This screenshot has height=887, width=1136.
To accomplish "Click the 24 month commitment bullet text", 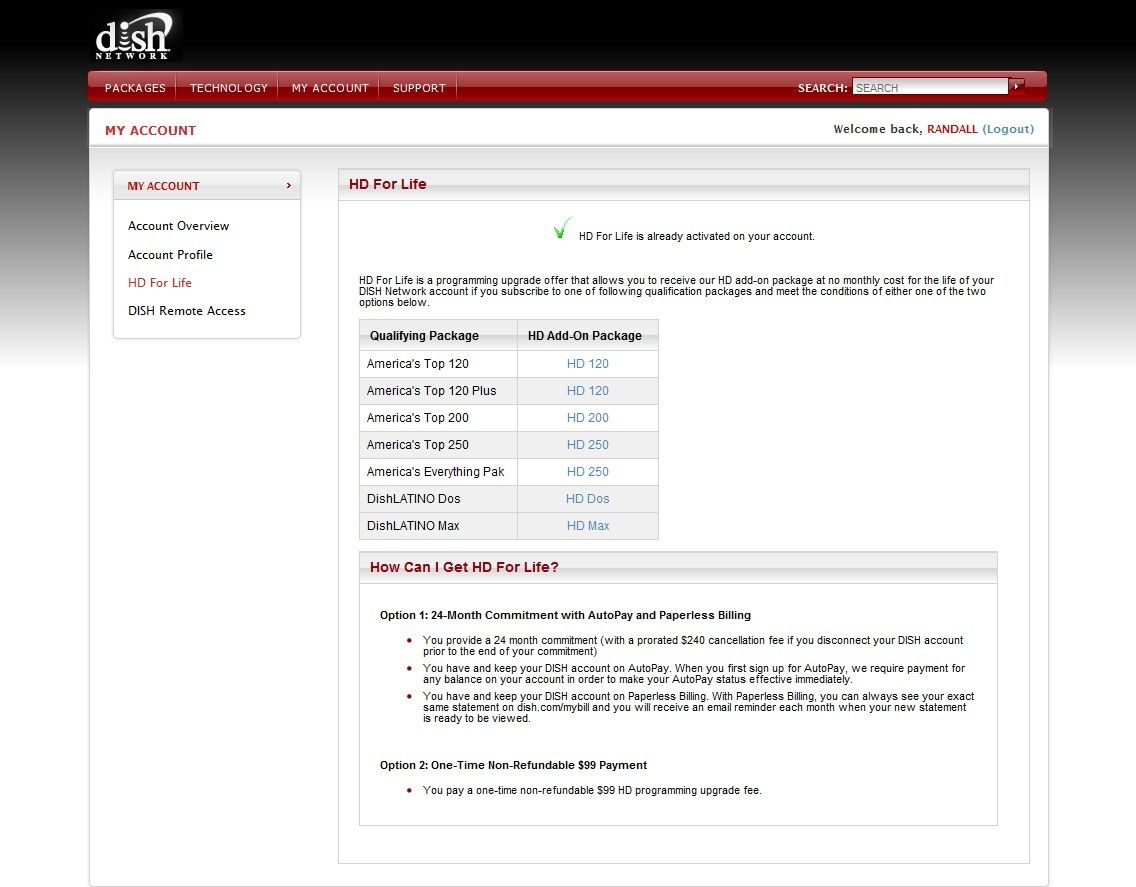I will tap(693, 646).
